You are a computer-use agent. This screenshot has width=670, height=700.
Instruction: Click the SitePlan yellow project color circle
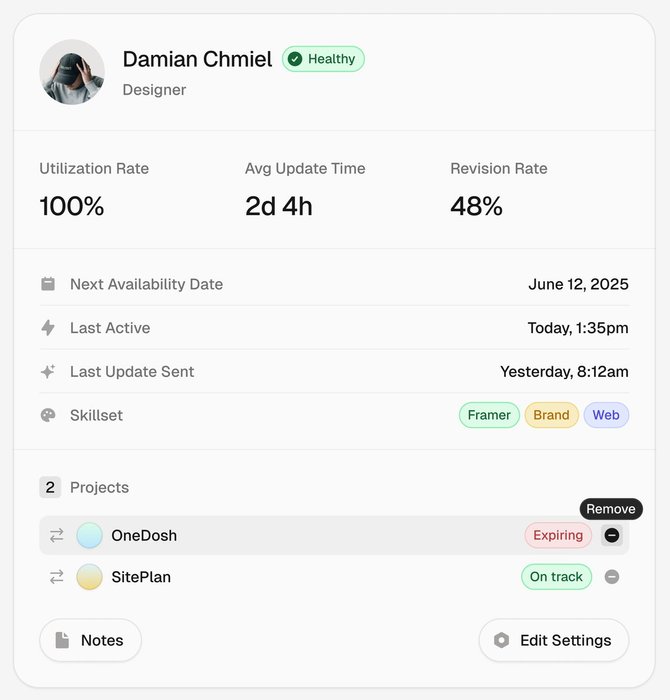[x=90, y=577]
